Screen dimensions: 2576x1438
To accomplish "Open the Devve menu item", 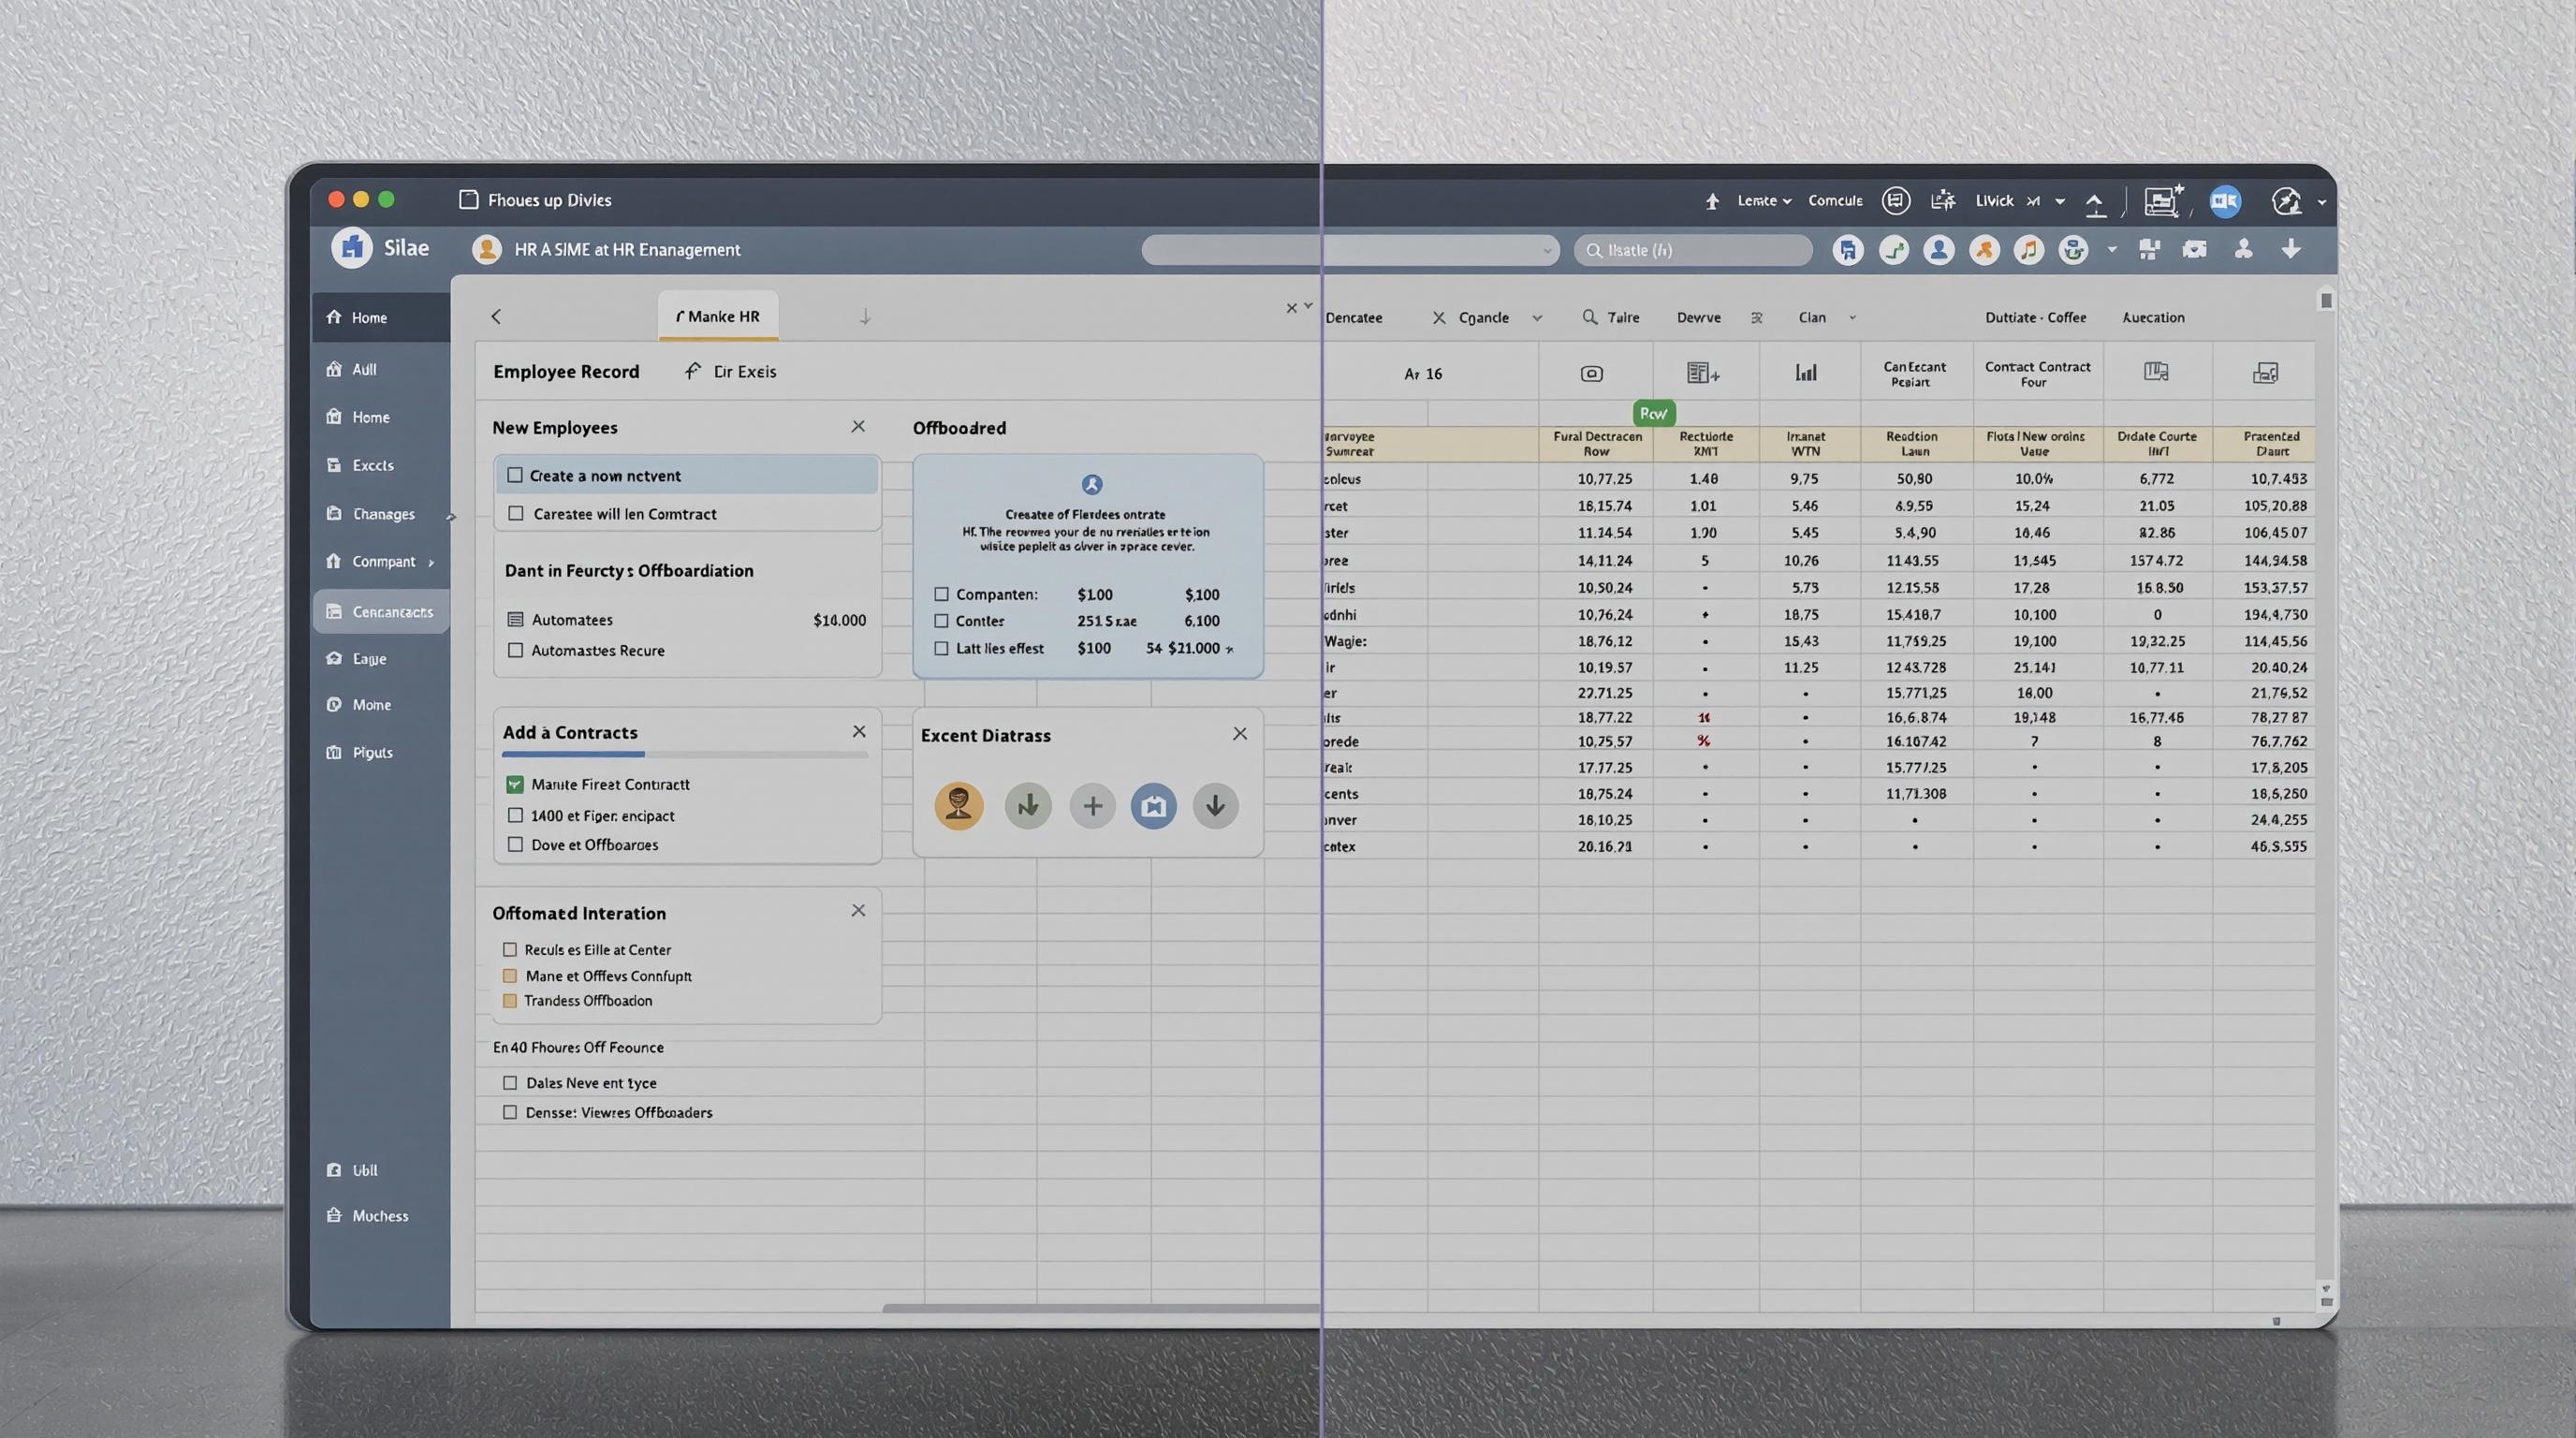I will tap(1698, 318).
